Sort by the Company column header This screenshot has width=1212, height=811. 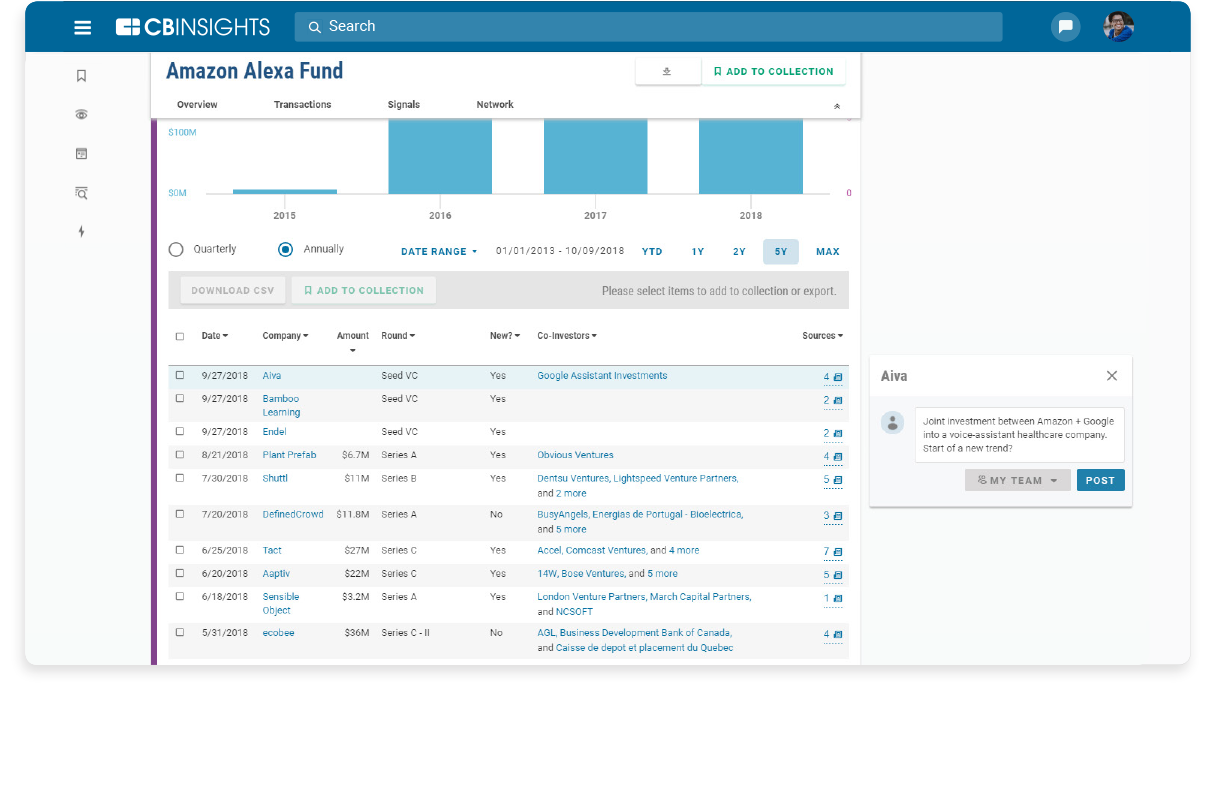pyautogui.click(x=285, y=336)
